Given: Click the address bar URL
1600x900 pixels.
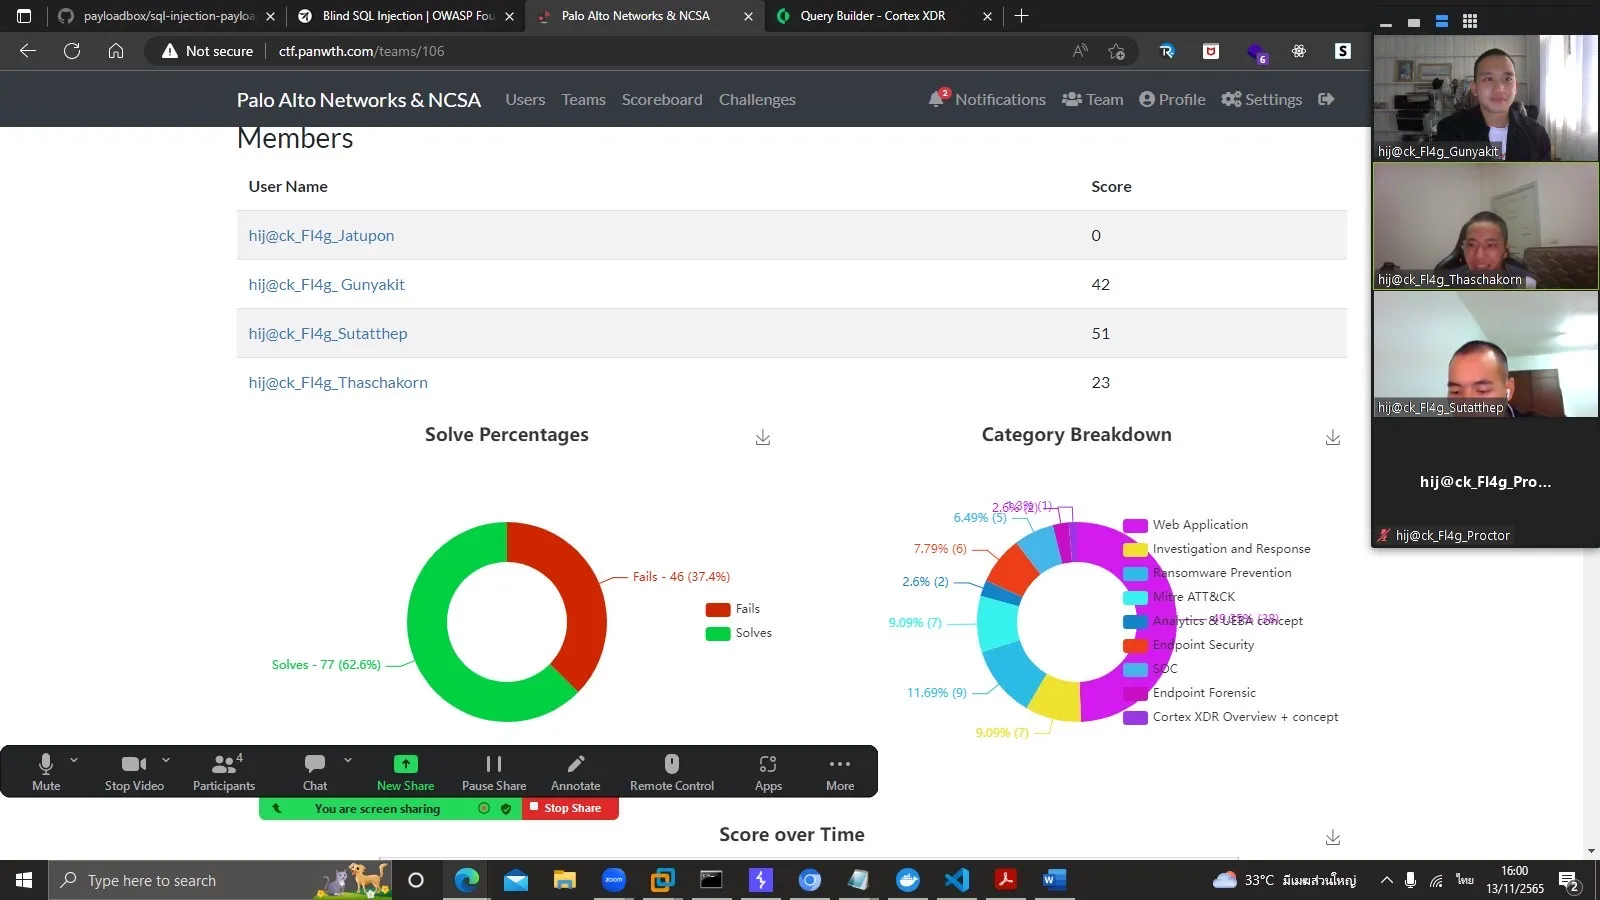Looking at the screenshot, I should point(362,51).
